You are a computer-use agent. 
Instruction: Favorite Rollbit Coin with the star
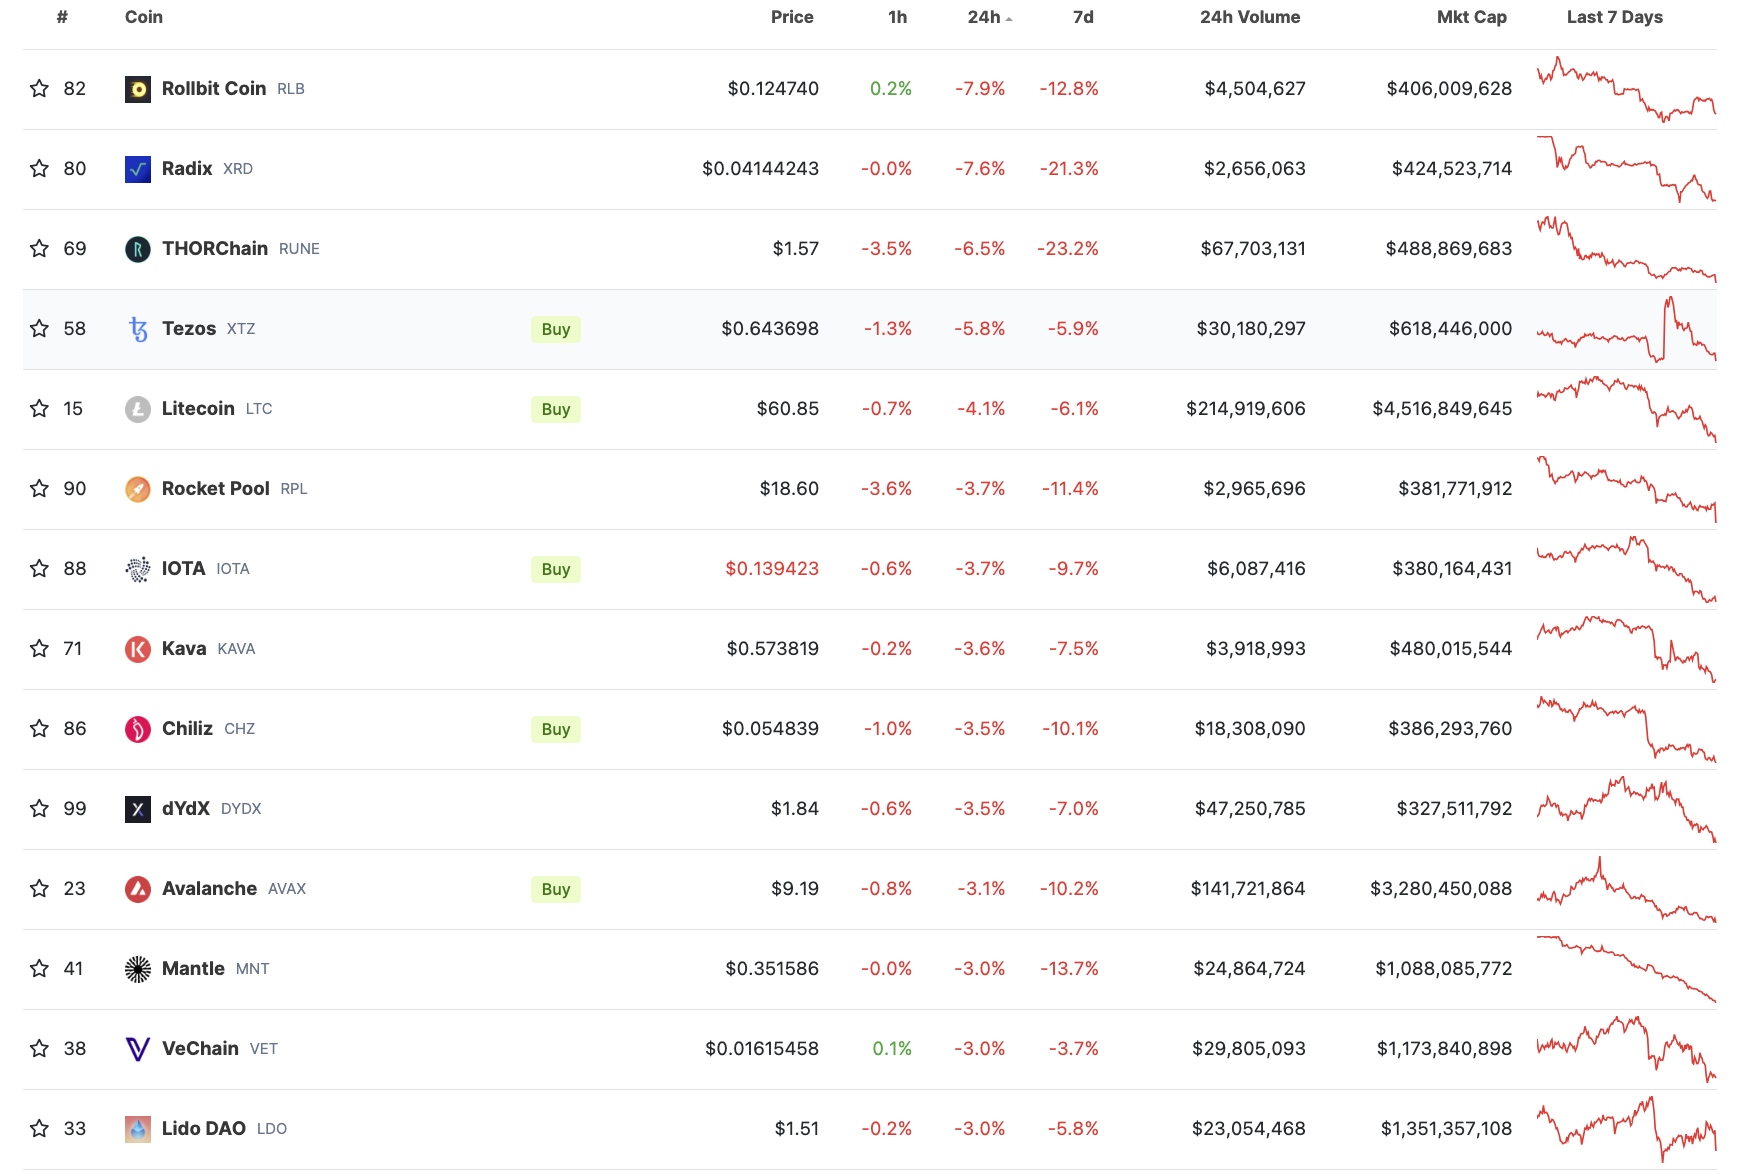click(x=39, y=89)
